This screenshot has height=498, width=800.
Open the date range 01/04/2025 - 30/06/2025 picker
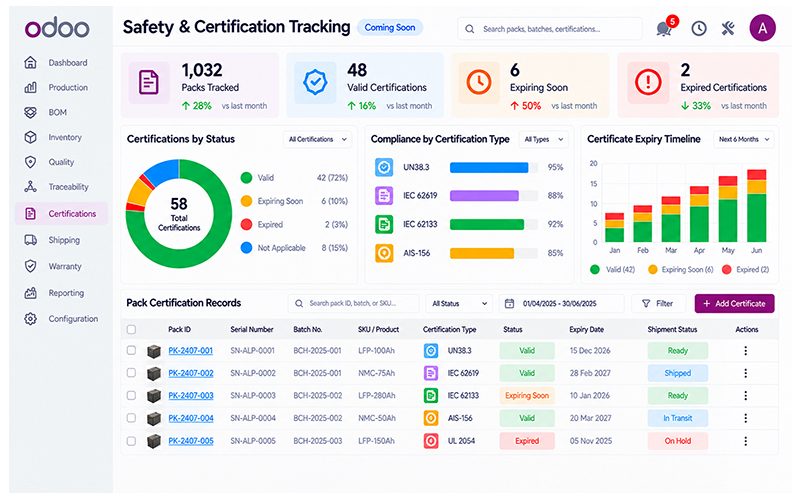pyautogui.click(x=561, y=304)
